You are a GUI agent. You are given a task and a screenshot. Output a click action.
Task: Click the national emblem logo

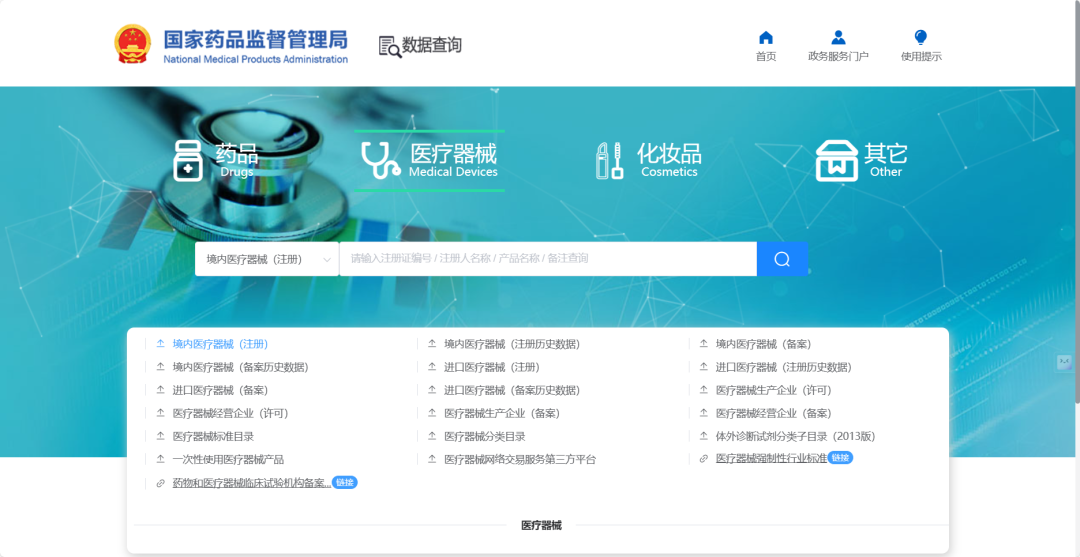coord(133,45)
